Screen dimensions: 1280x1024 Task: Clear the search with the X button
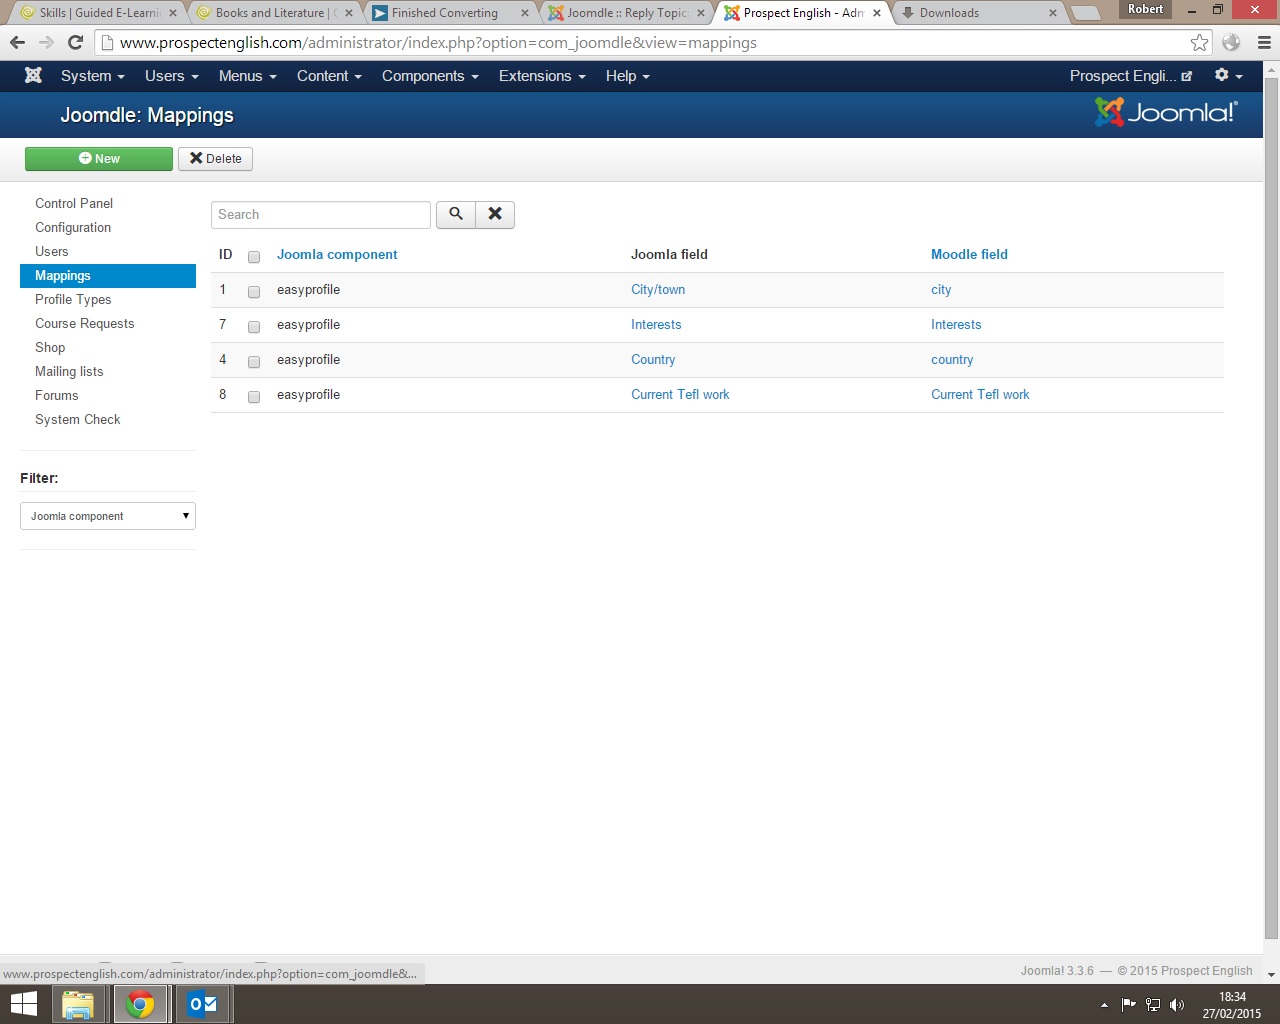pos(495,214)
